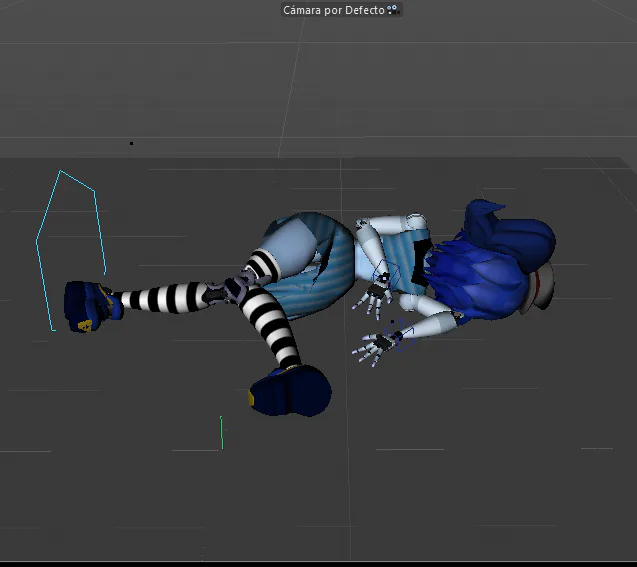
Task: Click the "Cámara por Defecto" viewport label
Action: pos(334,10)
